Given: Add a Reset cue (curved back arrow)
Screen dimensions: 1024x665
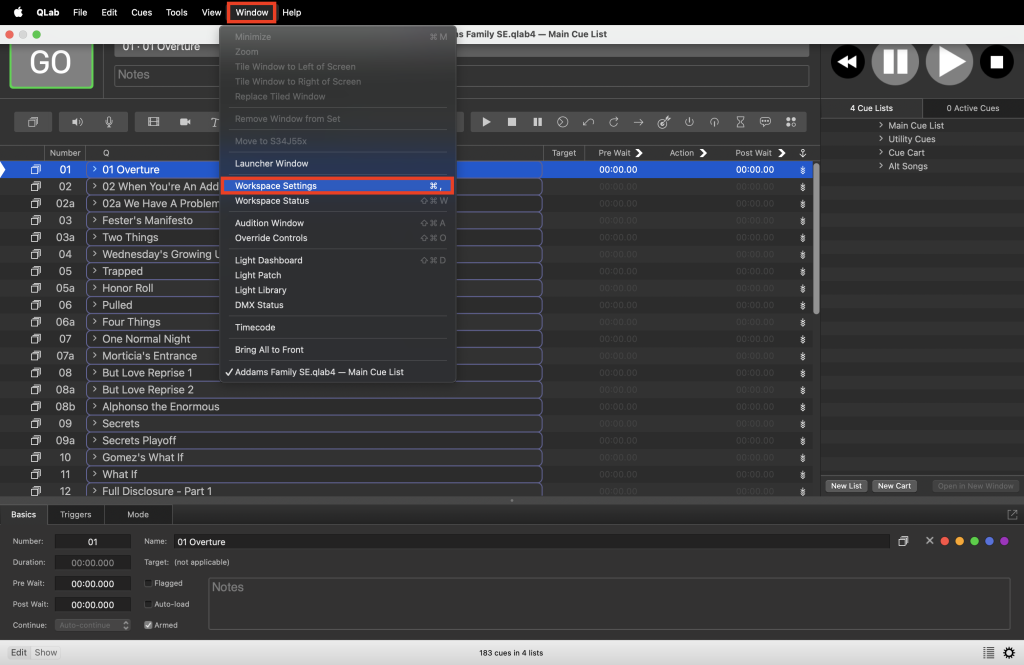Looking at the screenshot, I should pyautogui.click(x=588, y=122).
